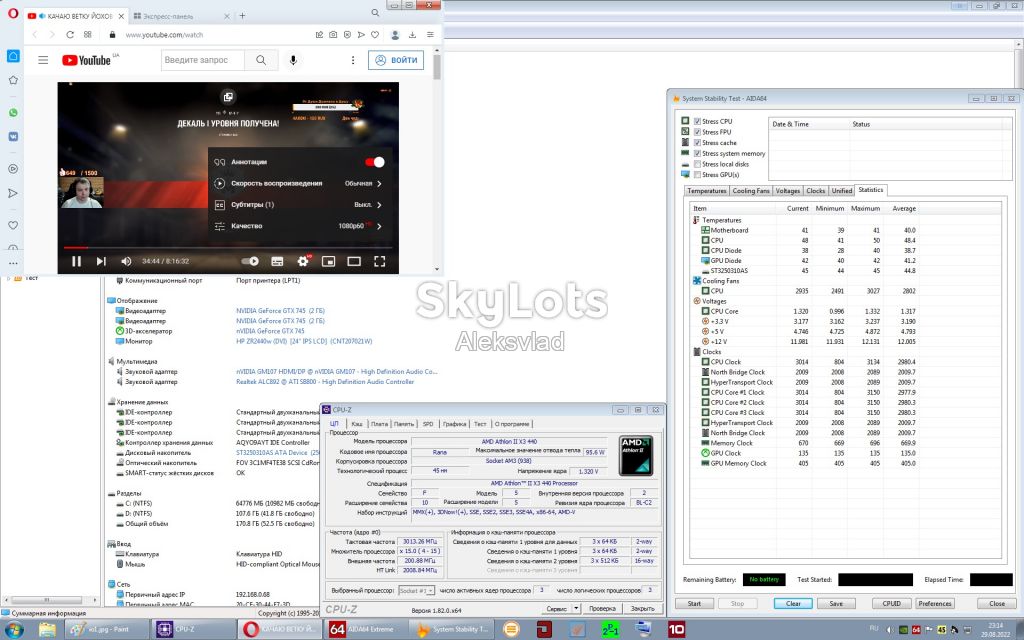1024x640 pixels.
Task: Uncheck the Stress FPU checkbox
Action: [x=697, y=132]
